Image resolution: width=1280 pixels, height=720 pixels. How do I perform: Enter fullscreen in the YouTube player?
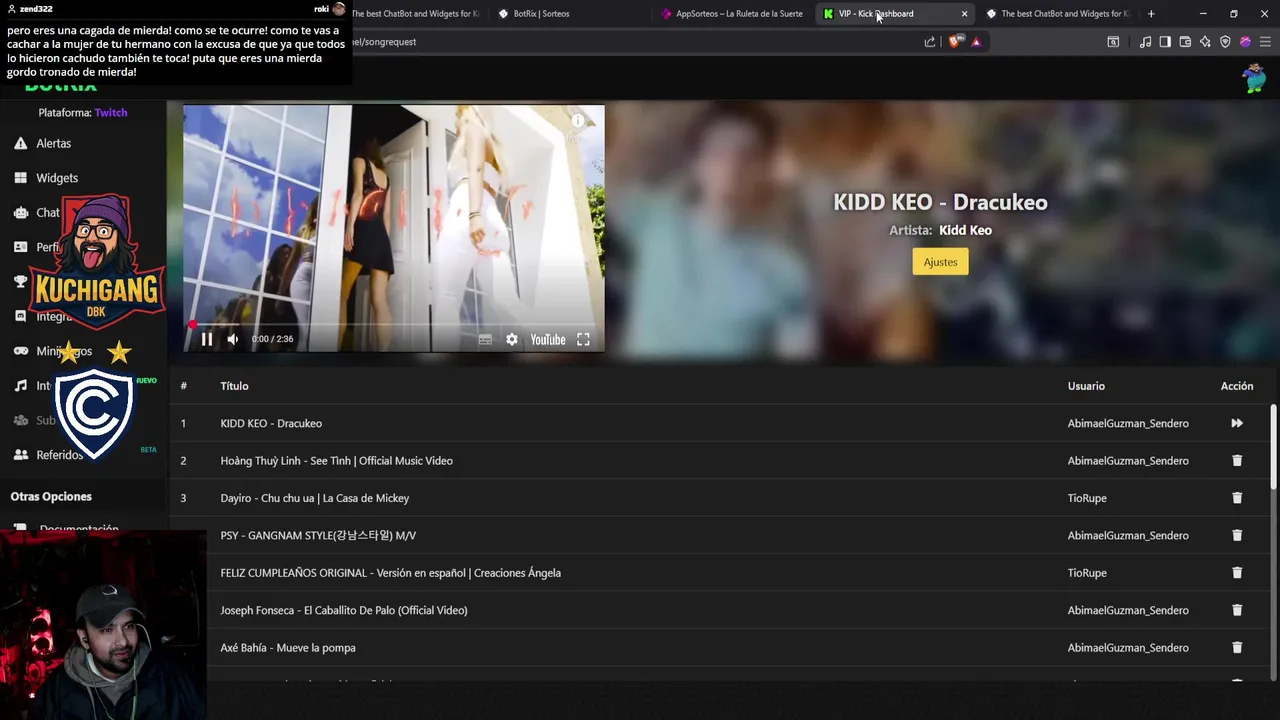coord(583,339)
